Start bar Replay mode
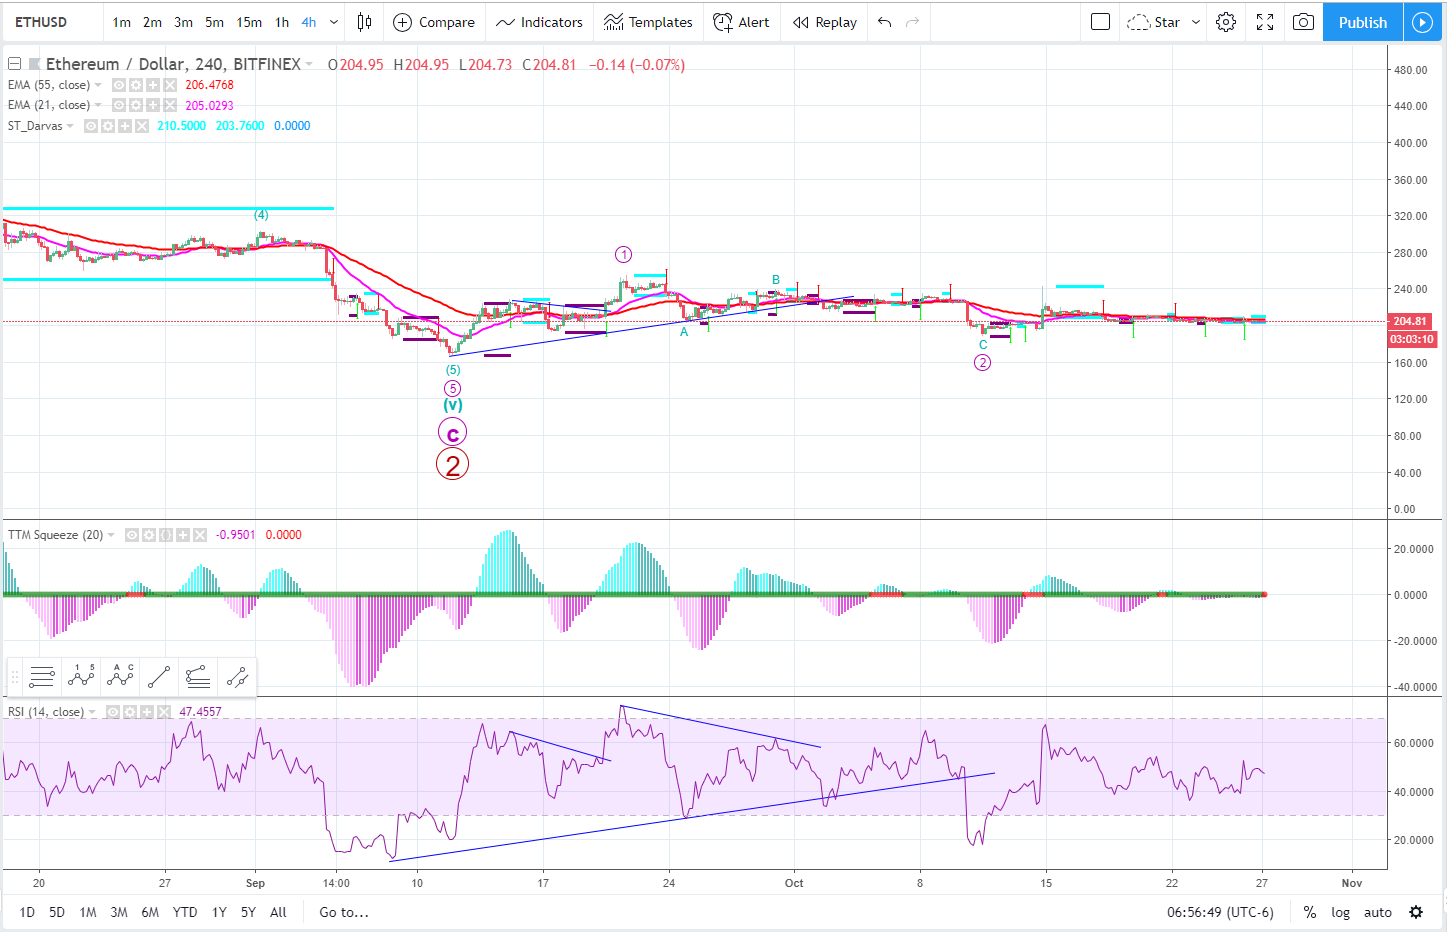This screenshot has width=1447, height=932. 825,22
